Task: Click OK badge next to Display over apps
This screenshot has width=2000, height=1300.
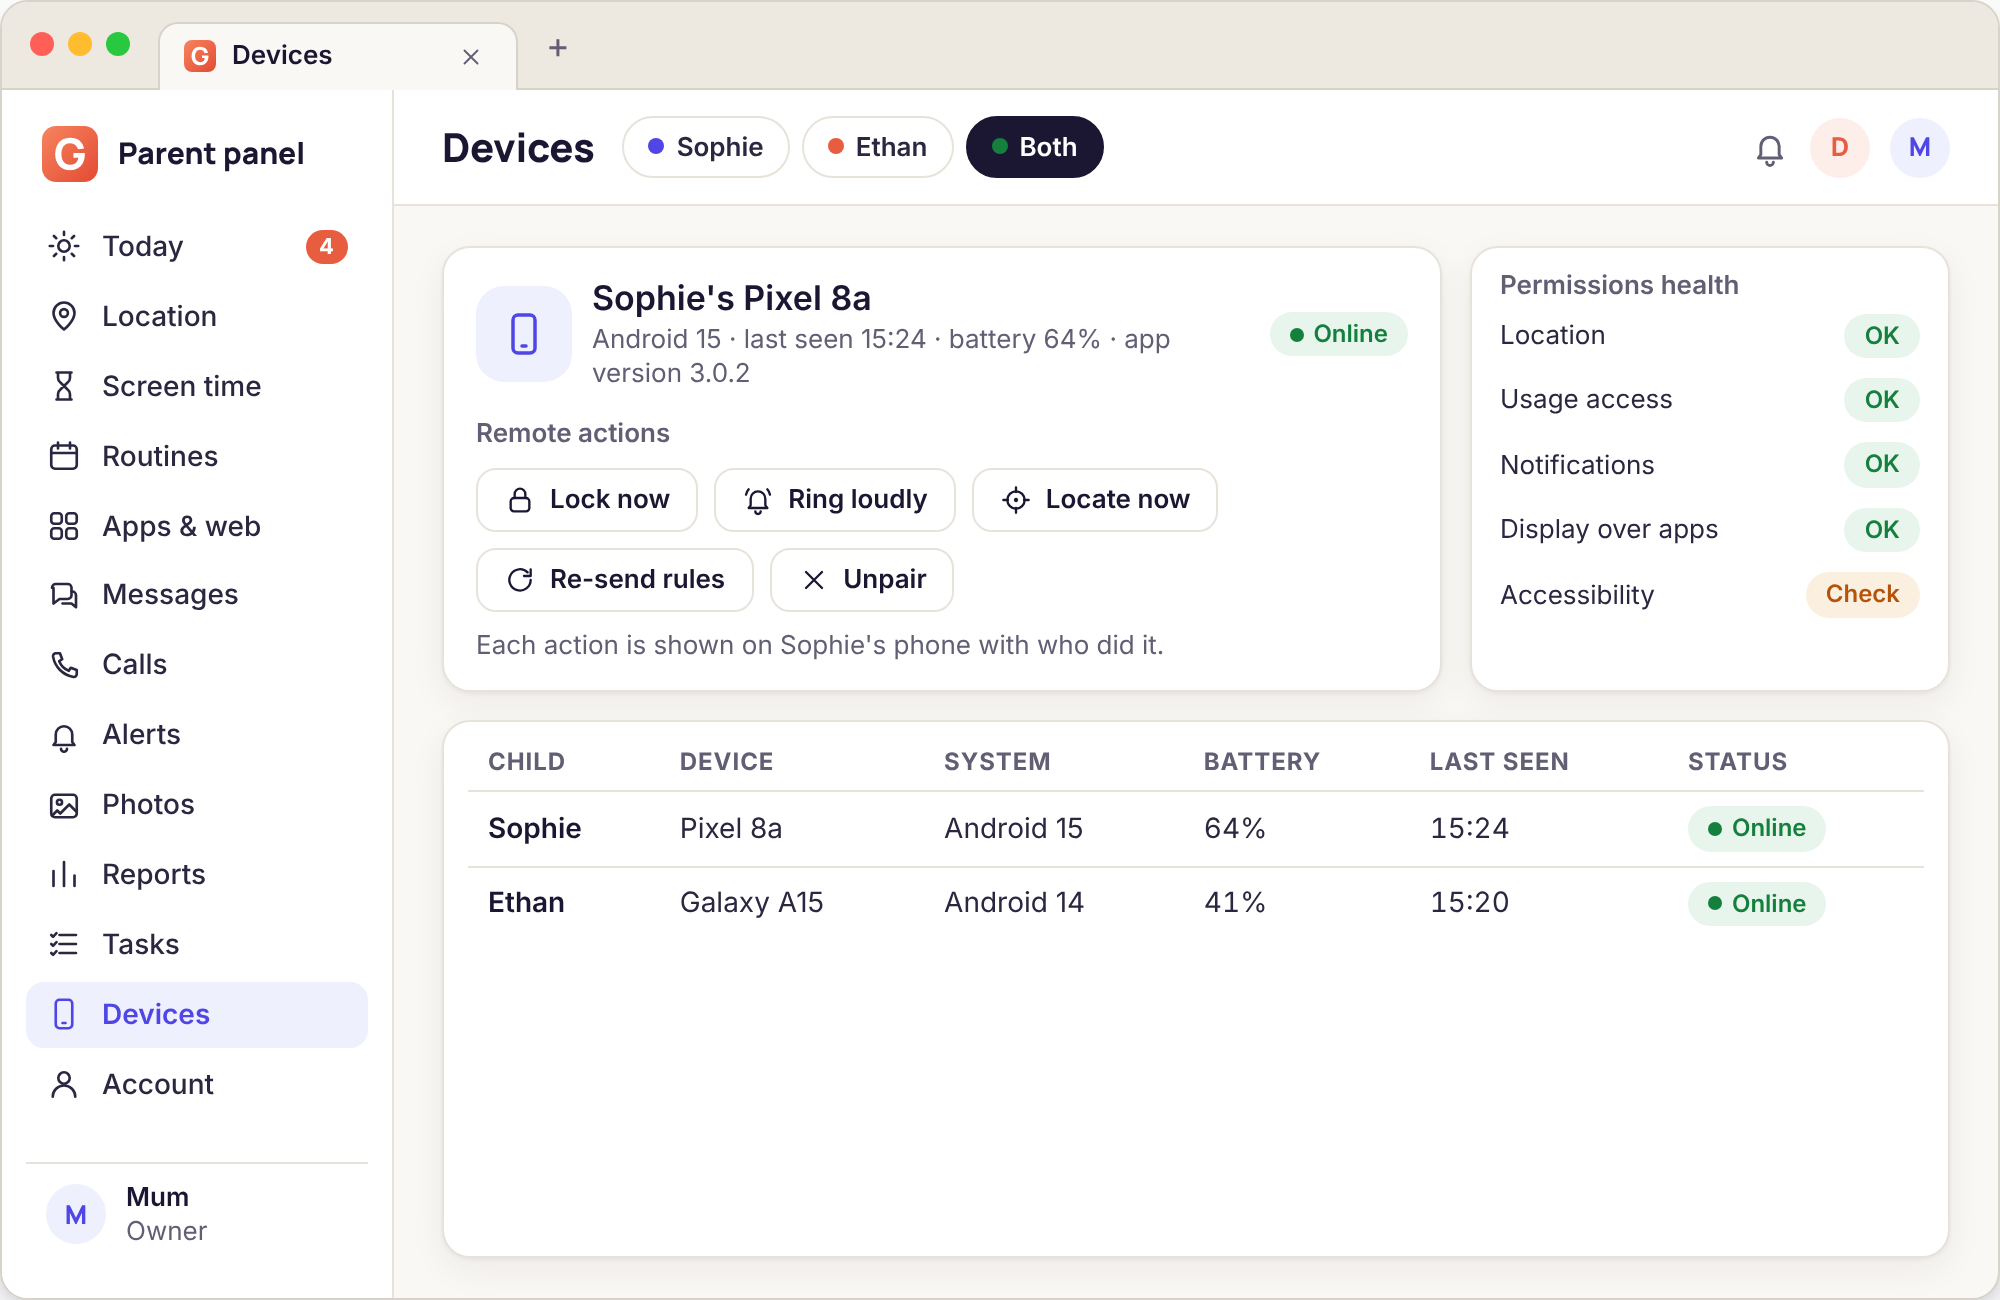Action: coord(1881,530)
